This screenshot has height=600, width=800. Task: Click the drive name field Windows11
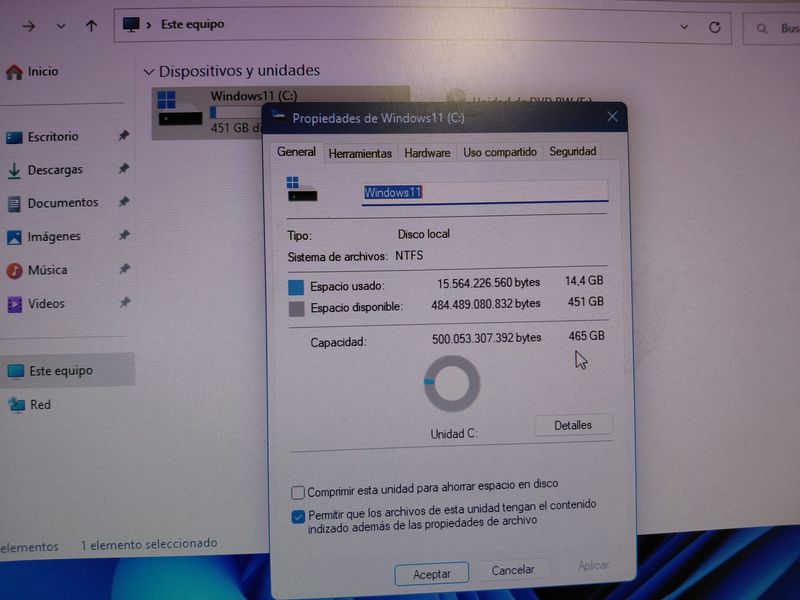click(x=485, y=193)
